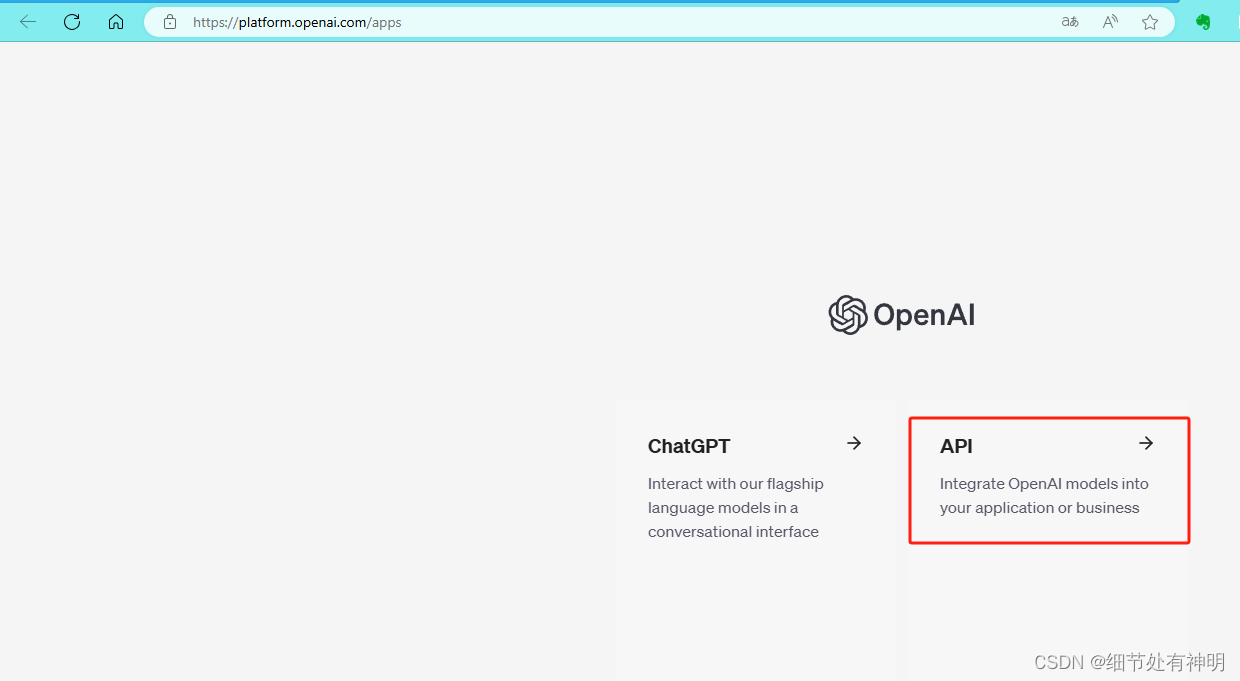Image resolution: width=1240 pixels, height=681 pixels.
Task: Open the browser home page icon
Action: pos(116,22)
